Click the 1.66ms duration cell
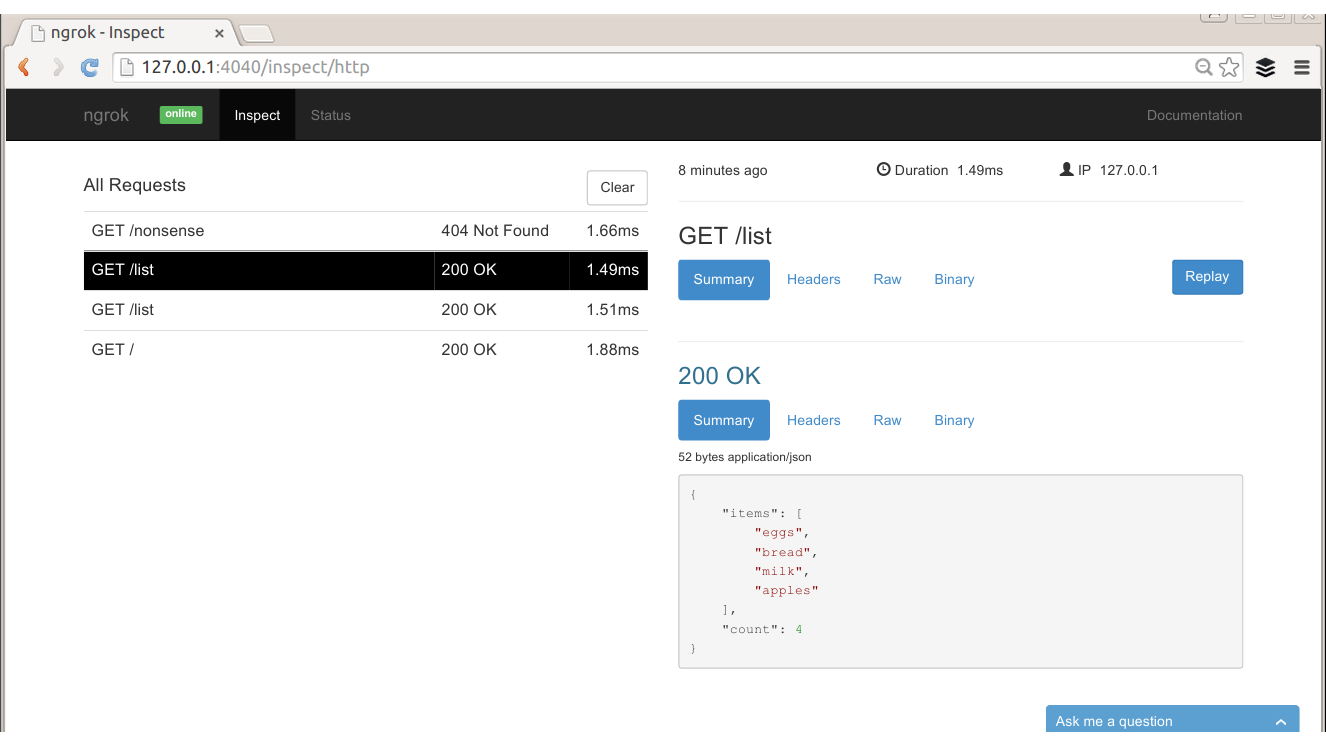1326x746 pixels. click(612, 231)
